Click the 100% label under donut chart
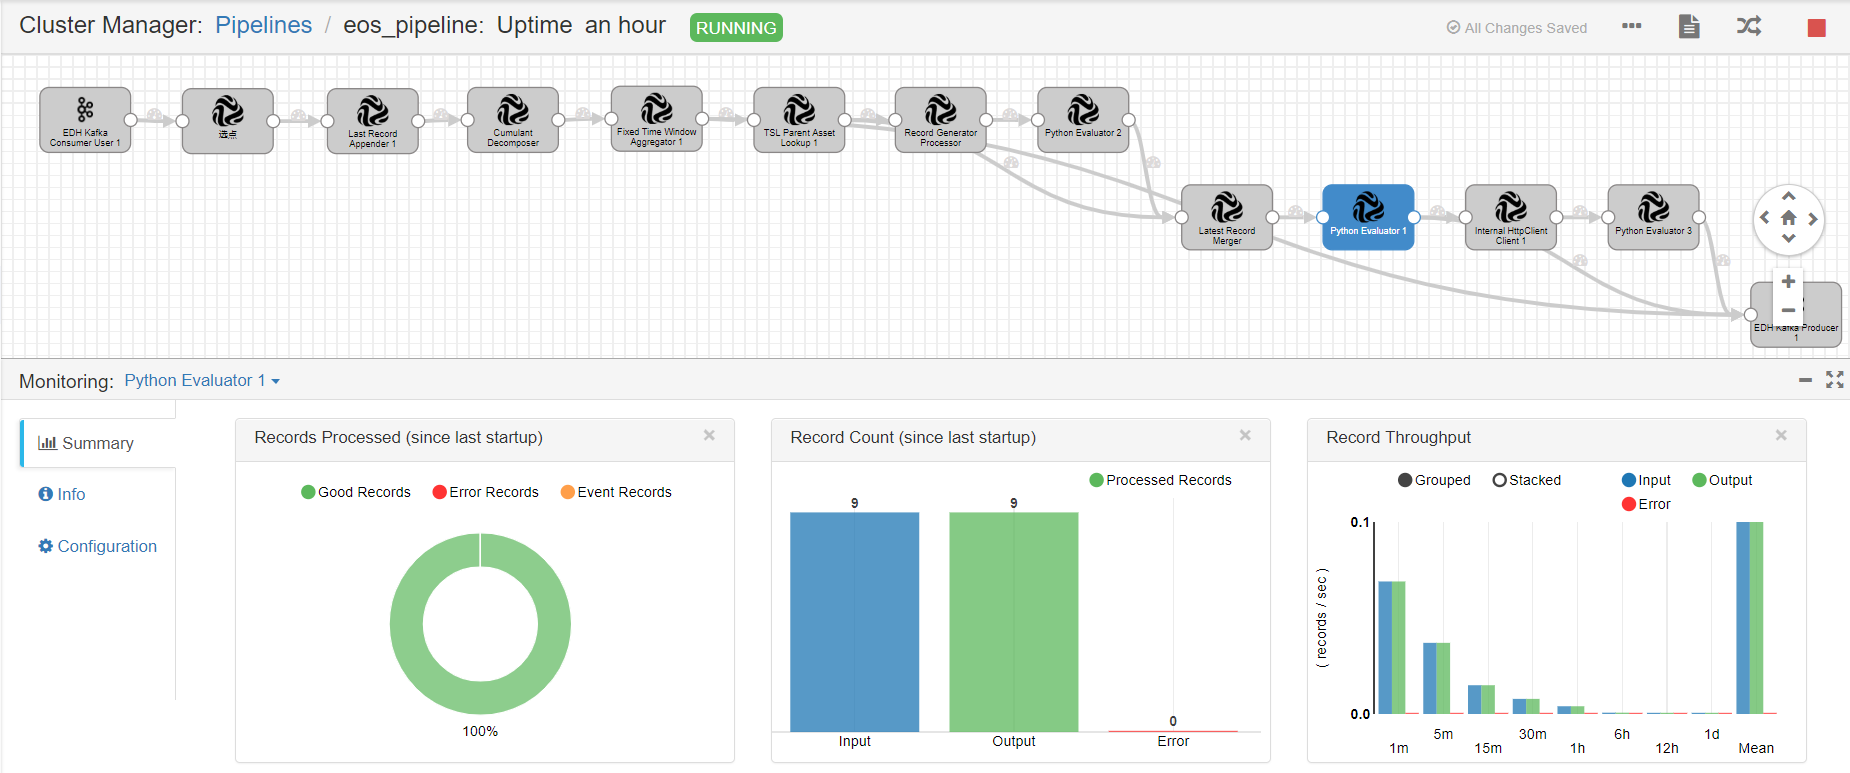Screen dimensions: 1850x773 (480, 731)
